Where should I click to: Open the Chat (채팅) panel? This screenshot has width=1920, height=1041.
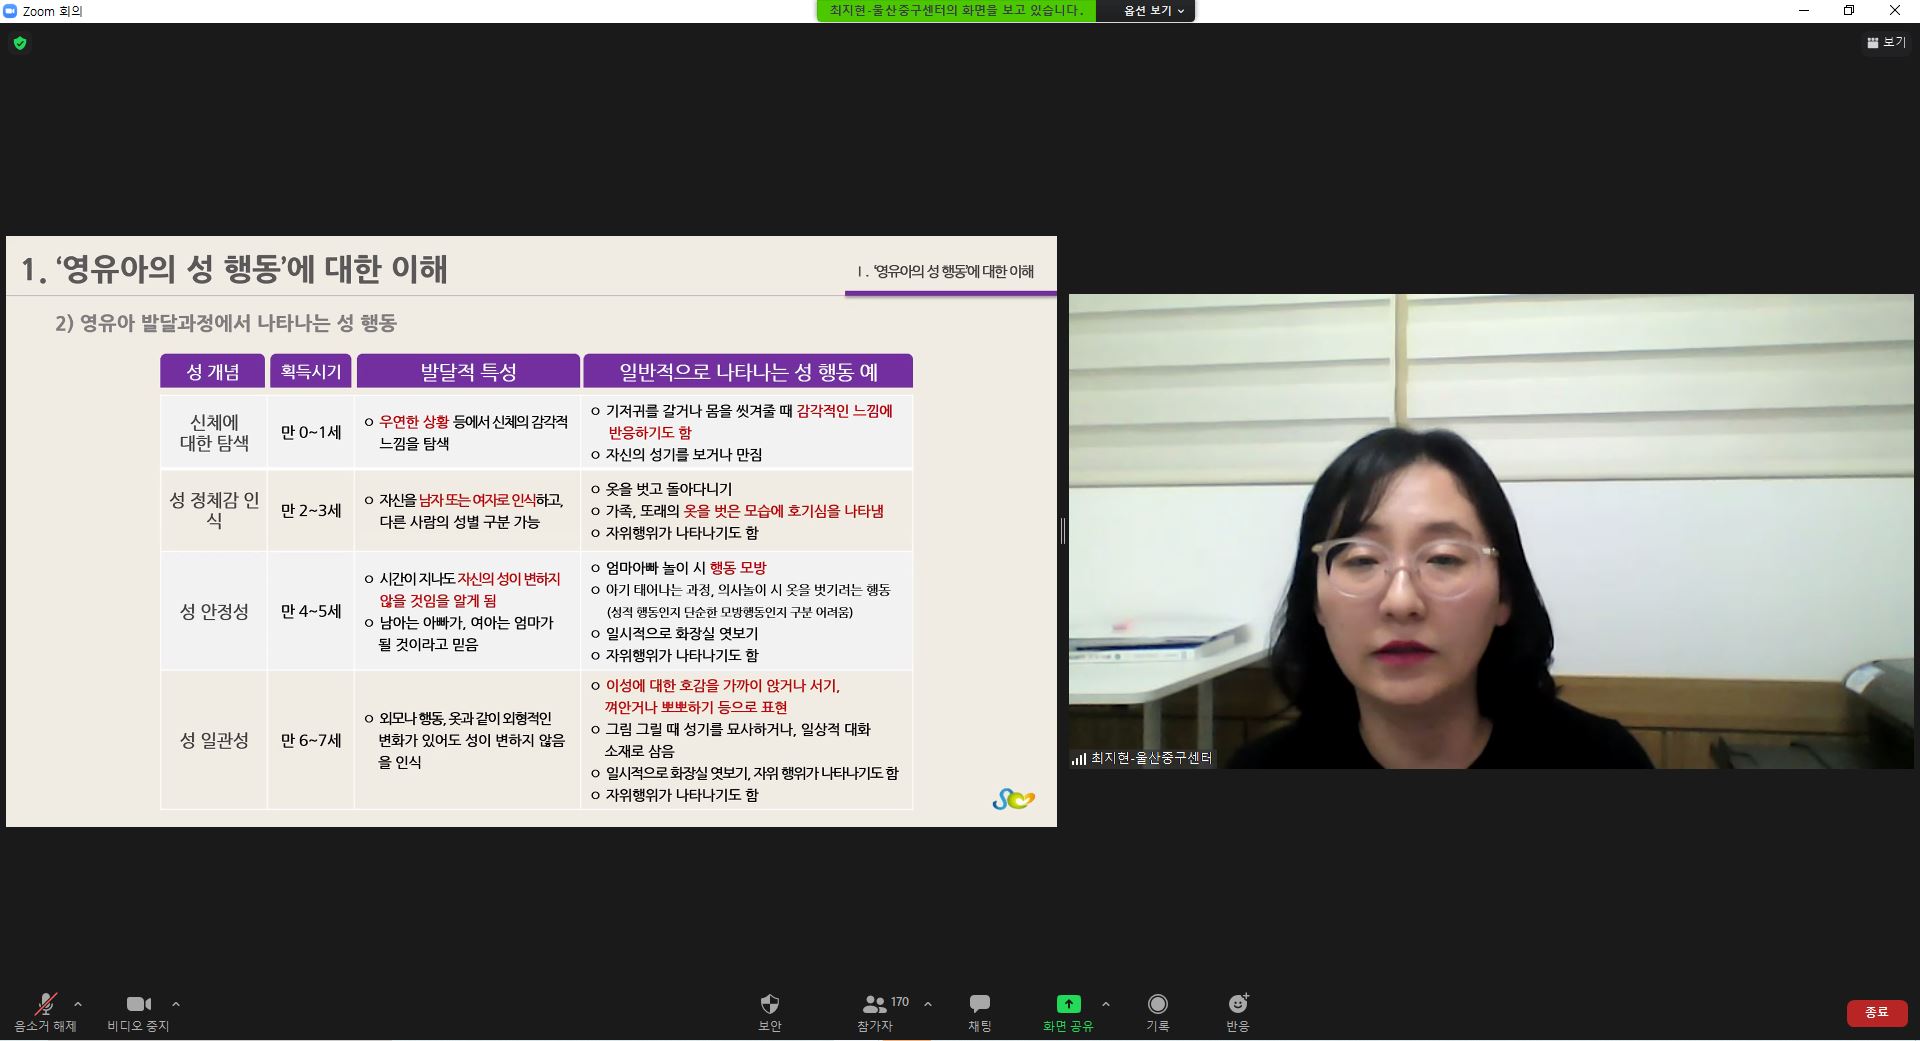click(979, 1004)
